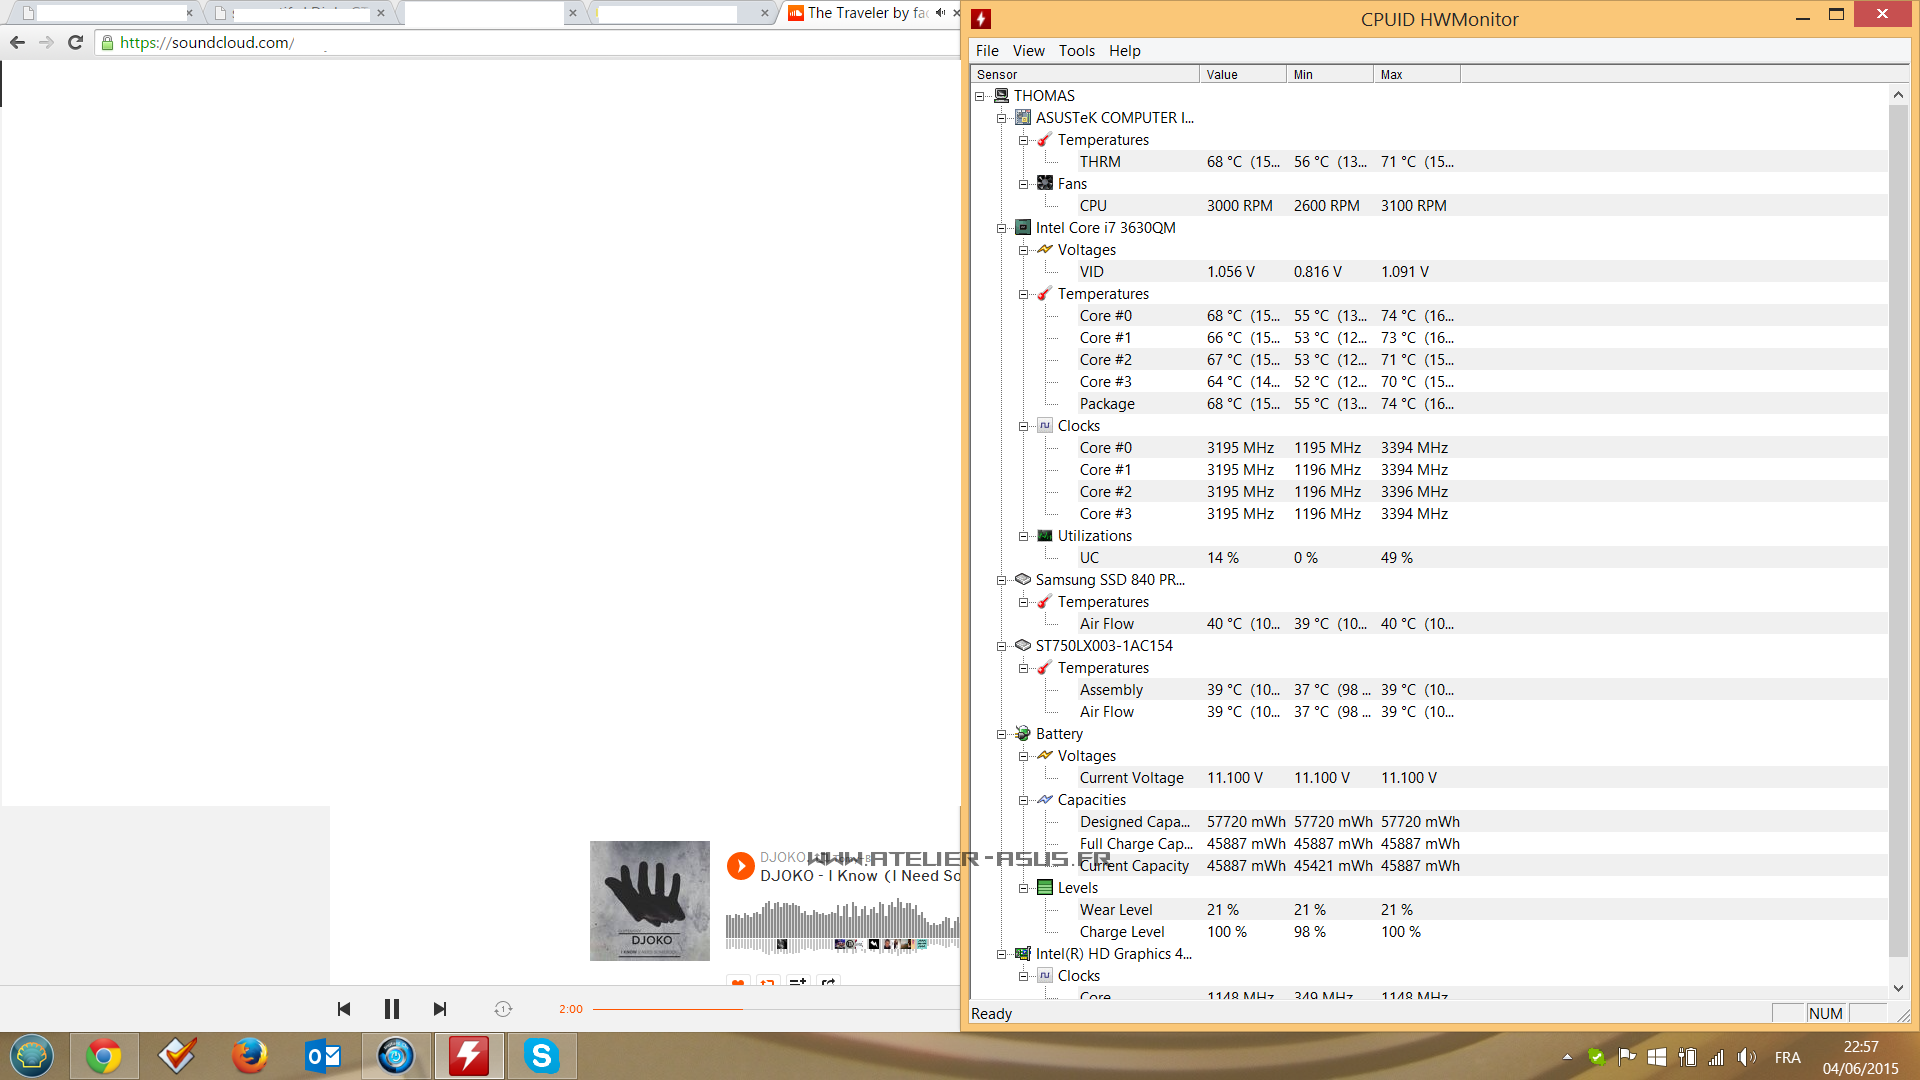Click the Value column header
Screen dimensions: 1920x1080
(1241, 75)
